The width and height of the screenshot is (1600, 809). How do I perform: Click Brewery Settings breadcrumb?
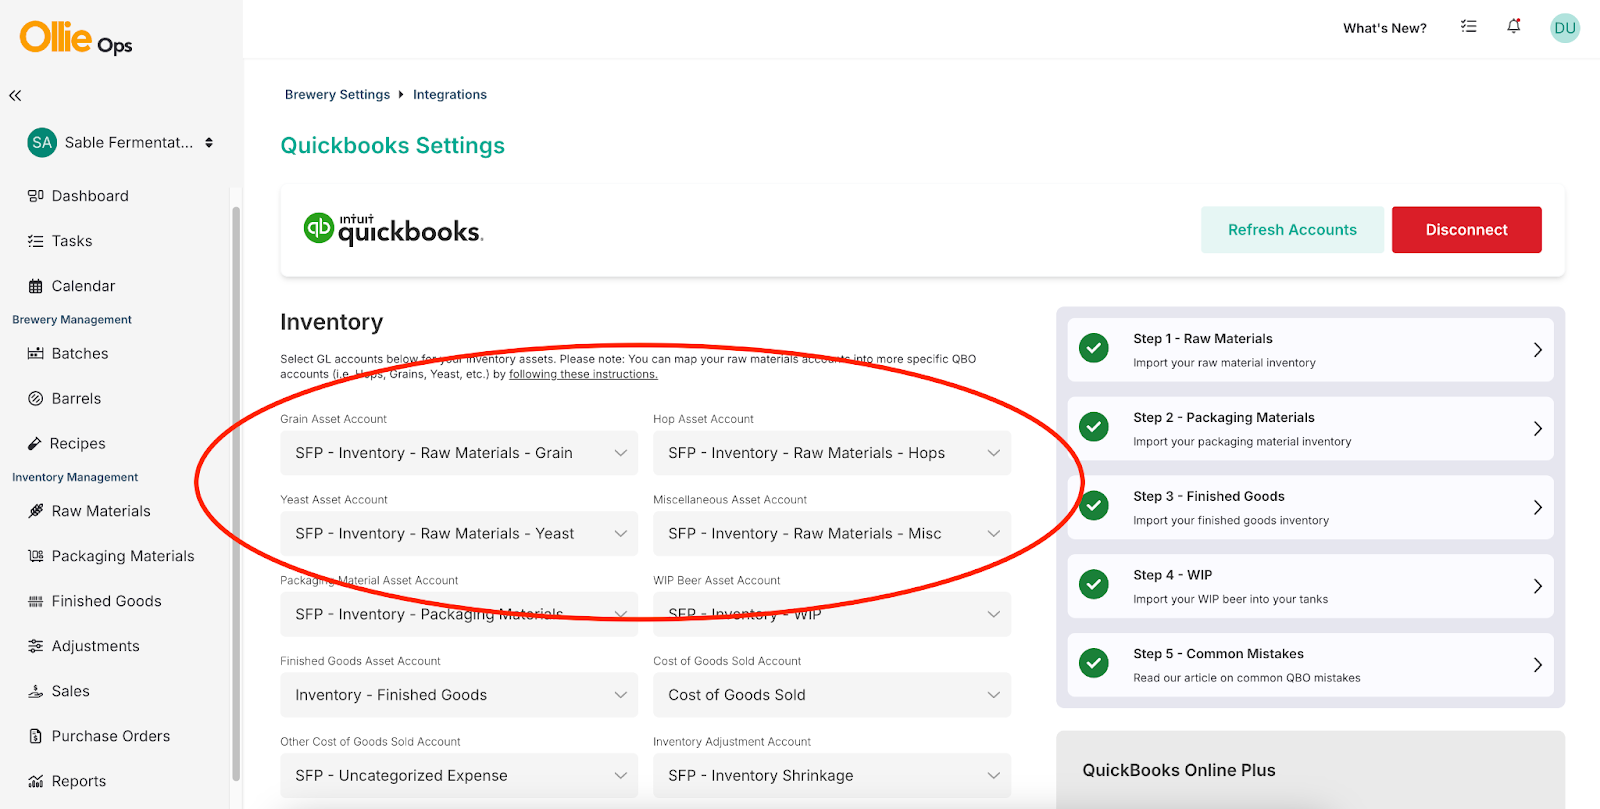[337, 95]
